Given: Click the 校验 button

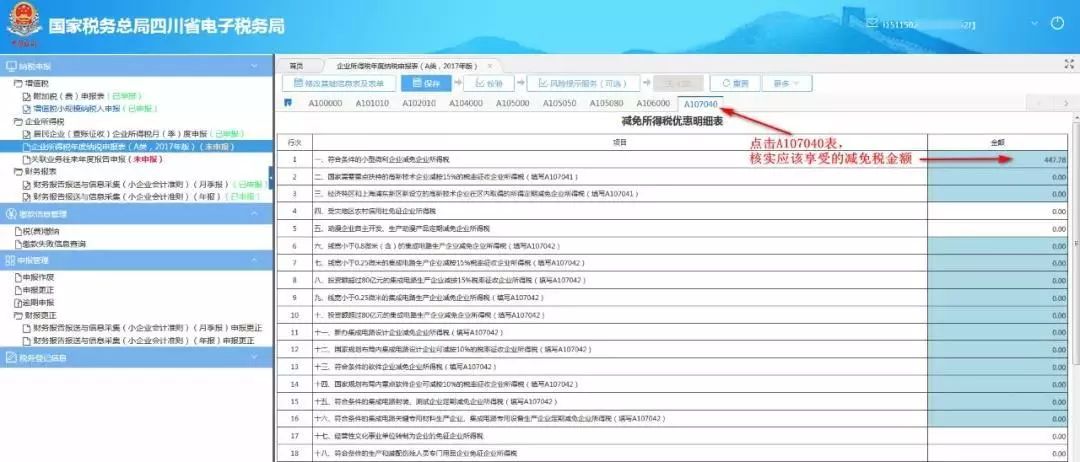Looking at the screenshot, I should coord(489,83).
